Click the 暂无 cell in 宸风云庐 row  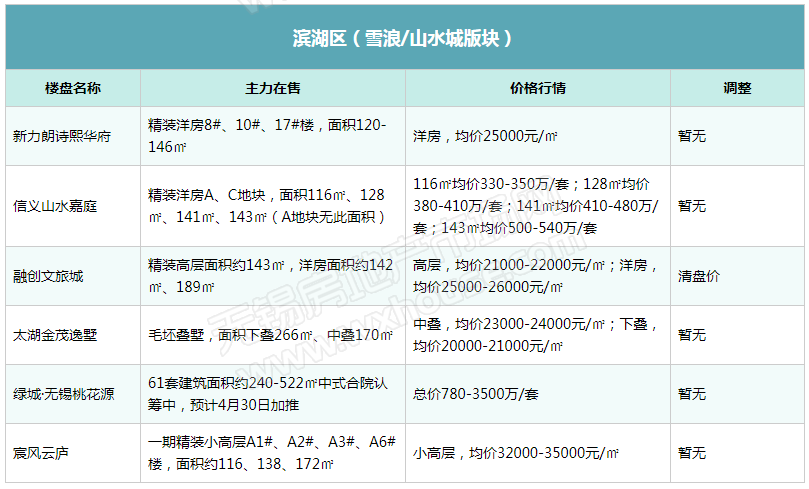692,453
